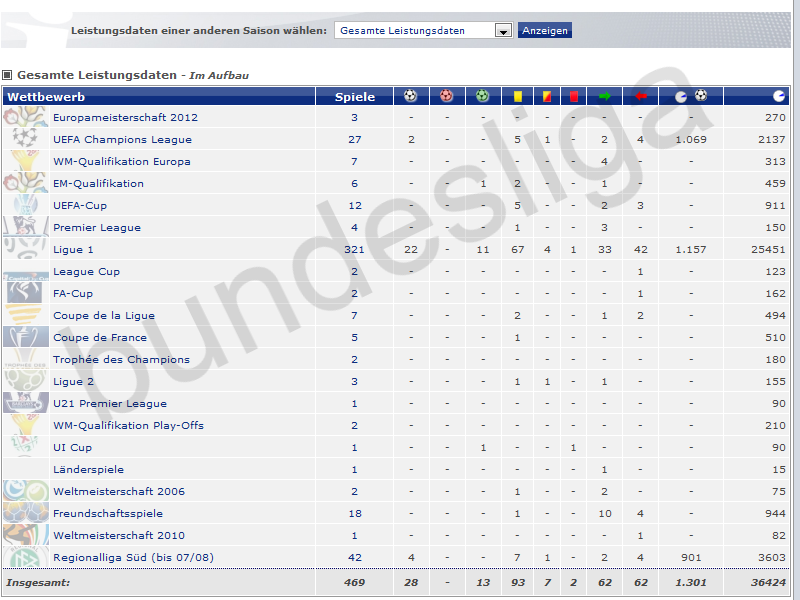Screen dimensions: 800x600
Task: Open the Freundschaftsspiele link
Action: point(108,513)
